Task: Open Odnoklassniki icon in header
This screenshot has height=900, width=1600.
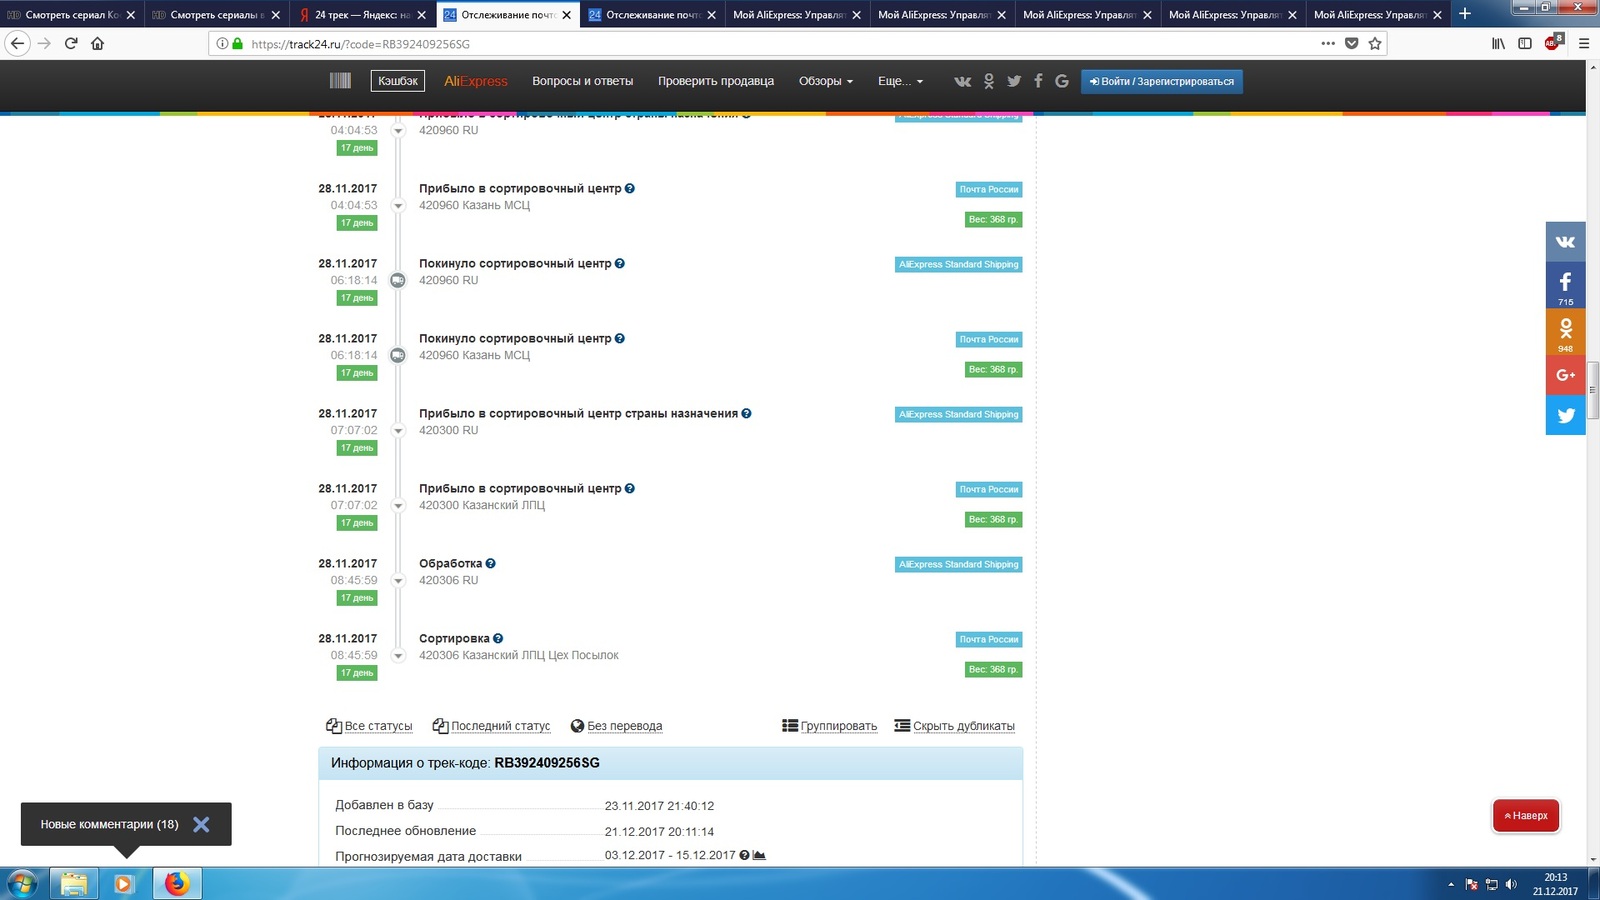Action: point(989,81)
